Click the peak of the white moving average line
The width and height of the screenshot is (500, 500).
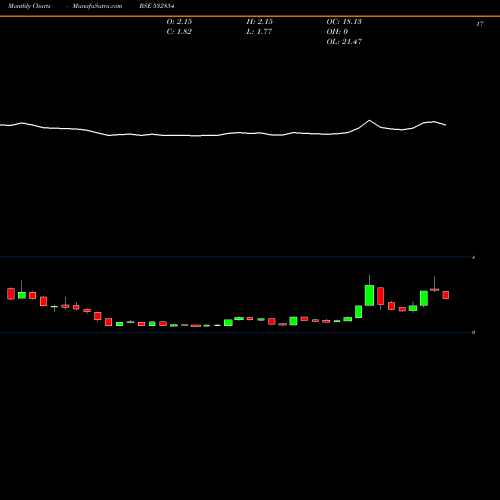pyautogui.click(x=369, y=120)
